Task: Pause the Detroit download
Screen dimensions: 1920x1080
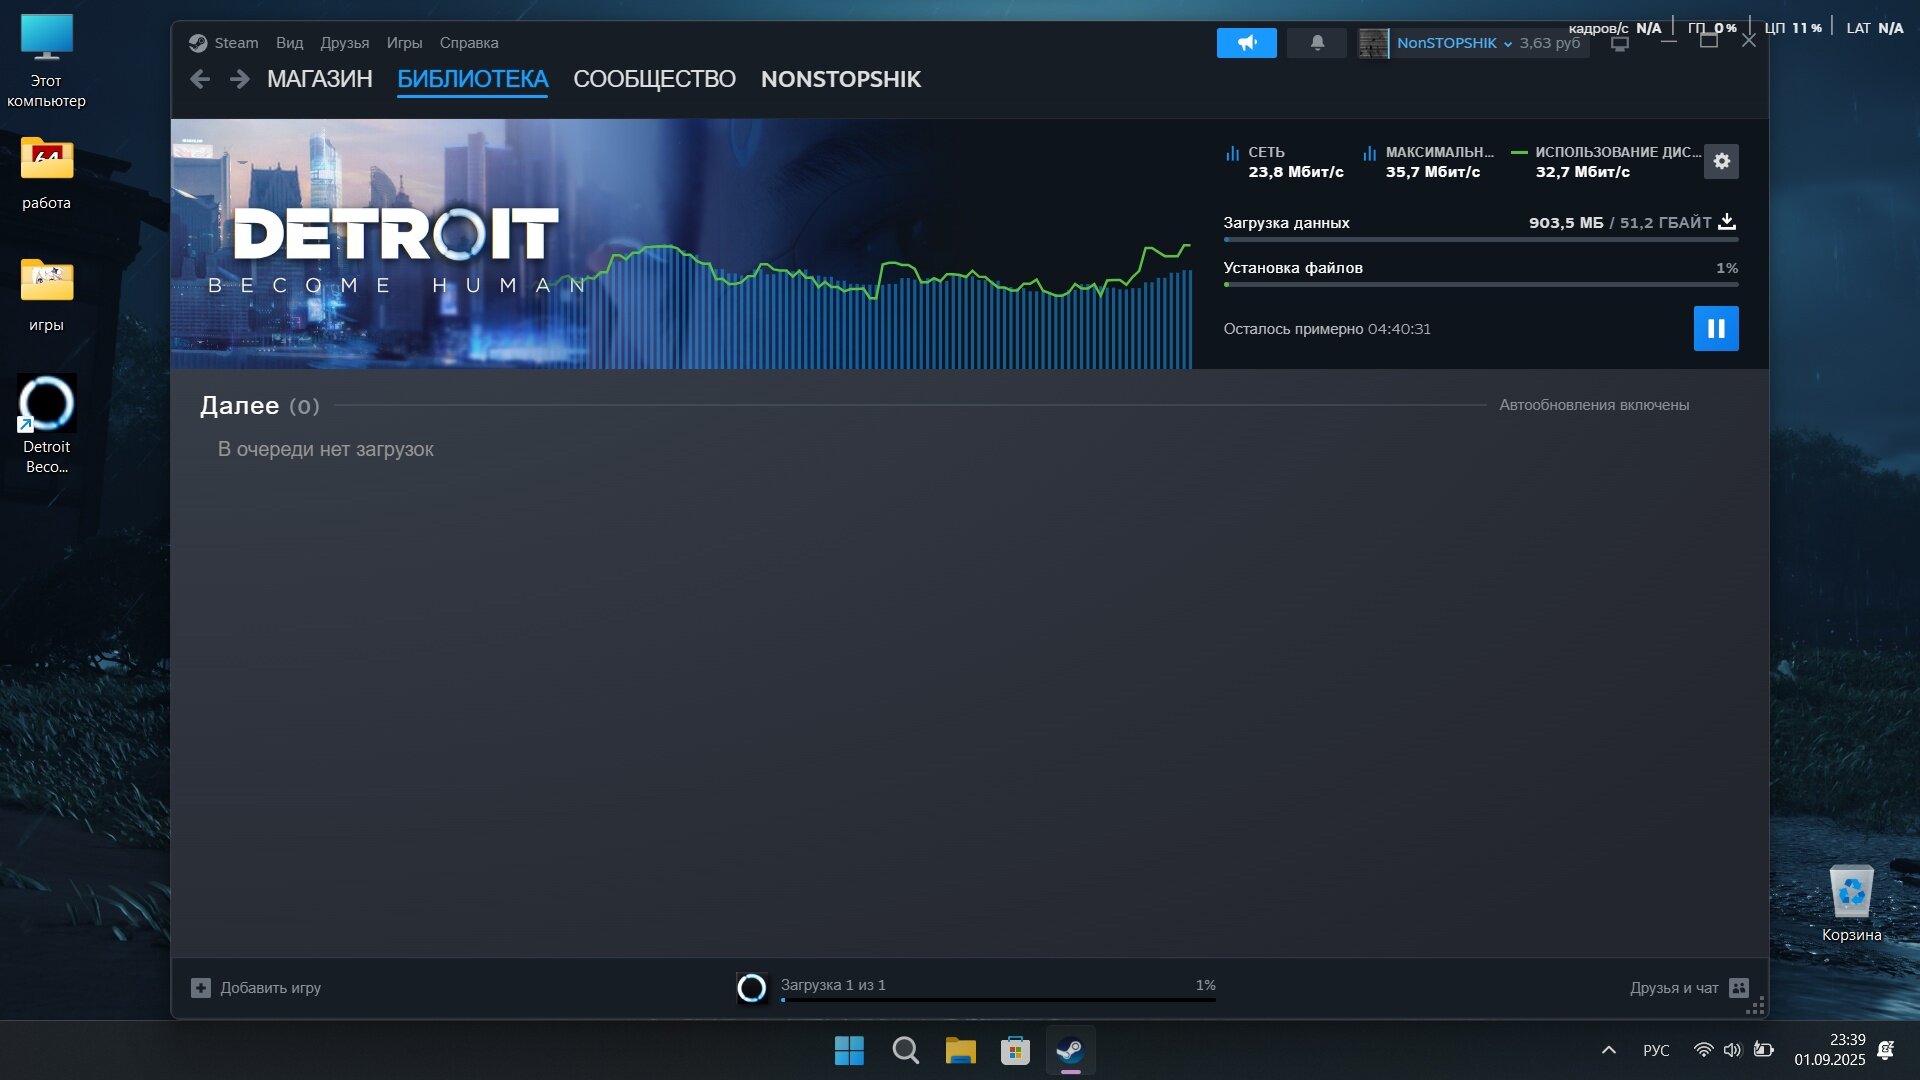Action: point(1715,328)
